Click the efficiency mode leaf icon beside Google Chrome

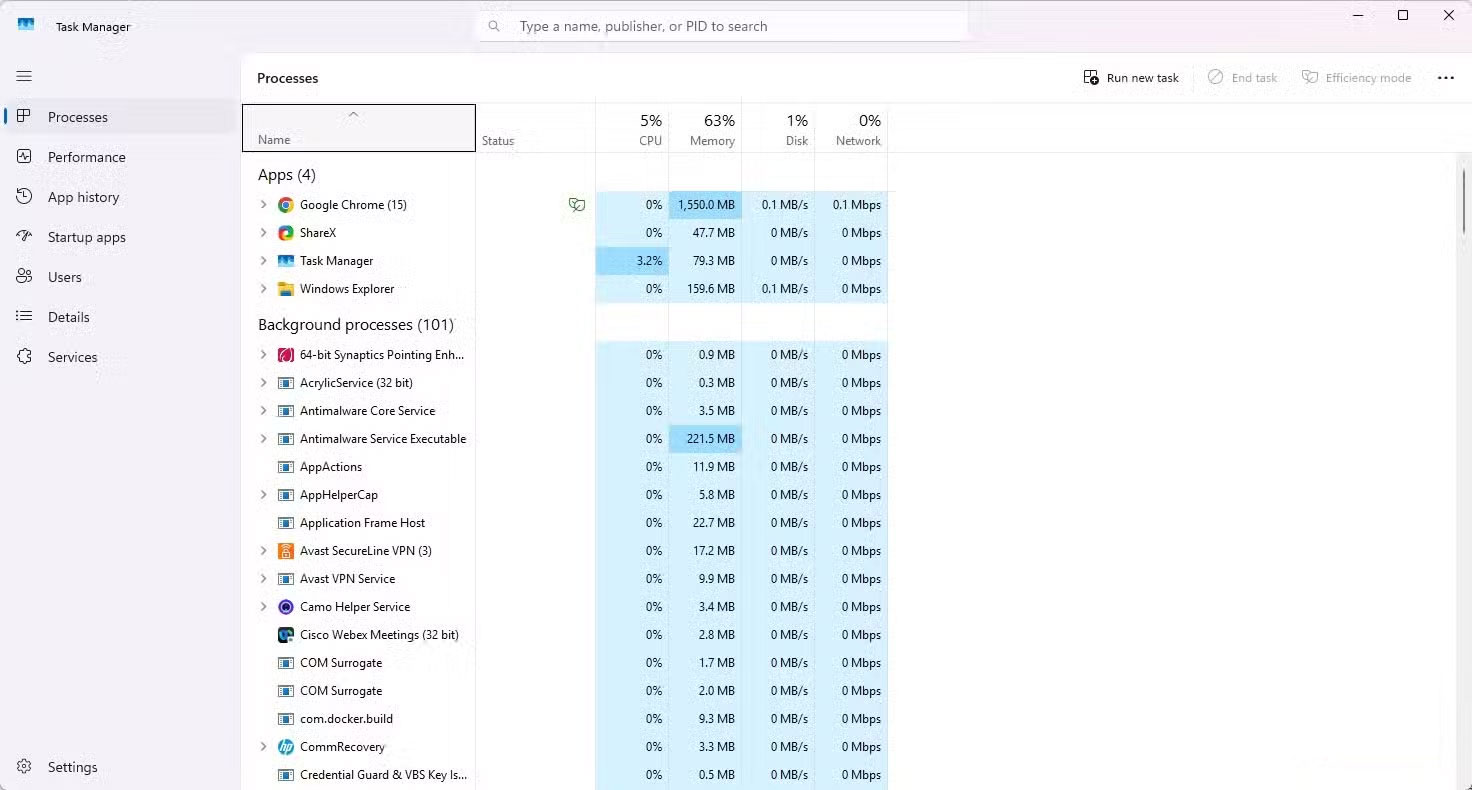tap(577, 204)
